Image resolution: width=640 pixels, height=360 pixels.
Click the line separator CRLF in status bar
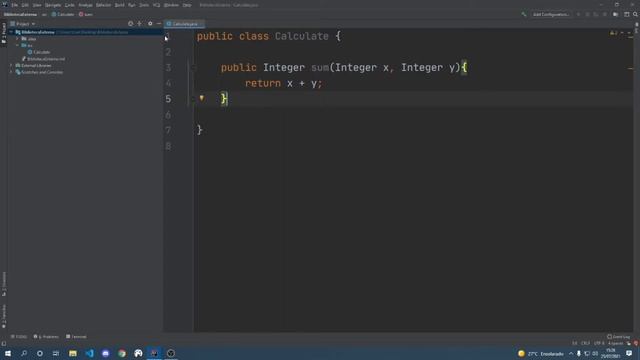(586, 343)
